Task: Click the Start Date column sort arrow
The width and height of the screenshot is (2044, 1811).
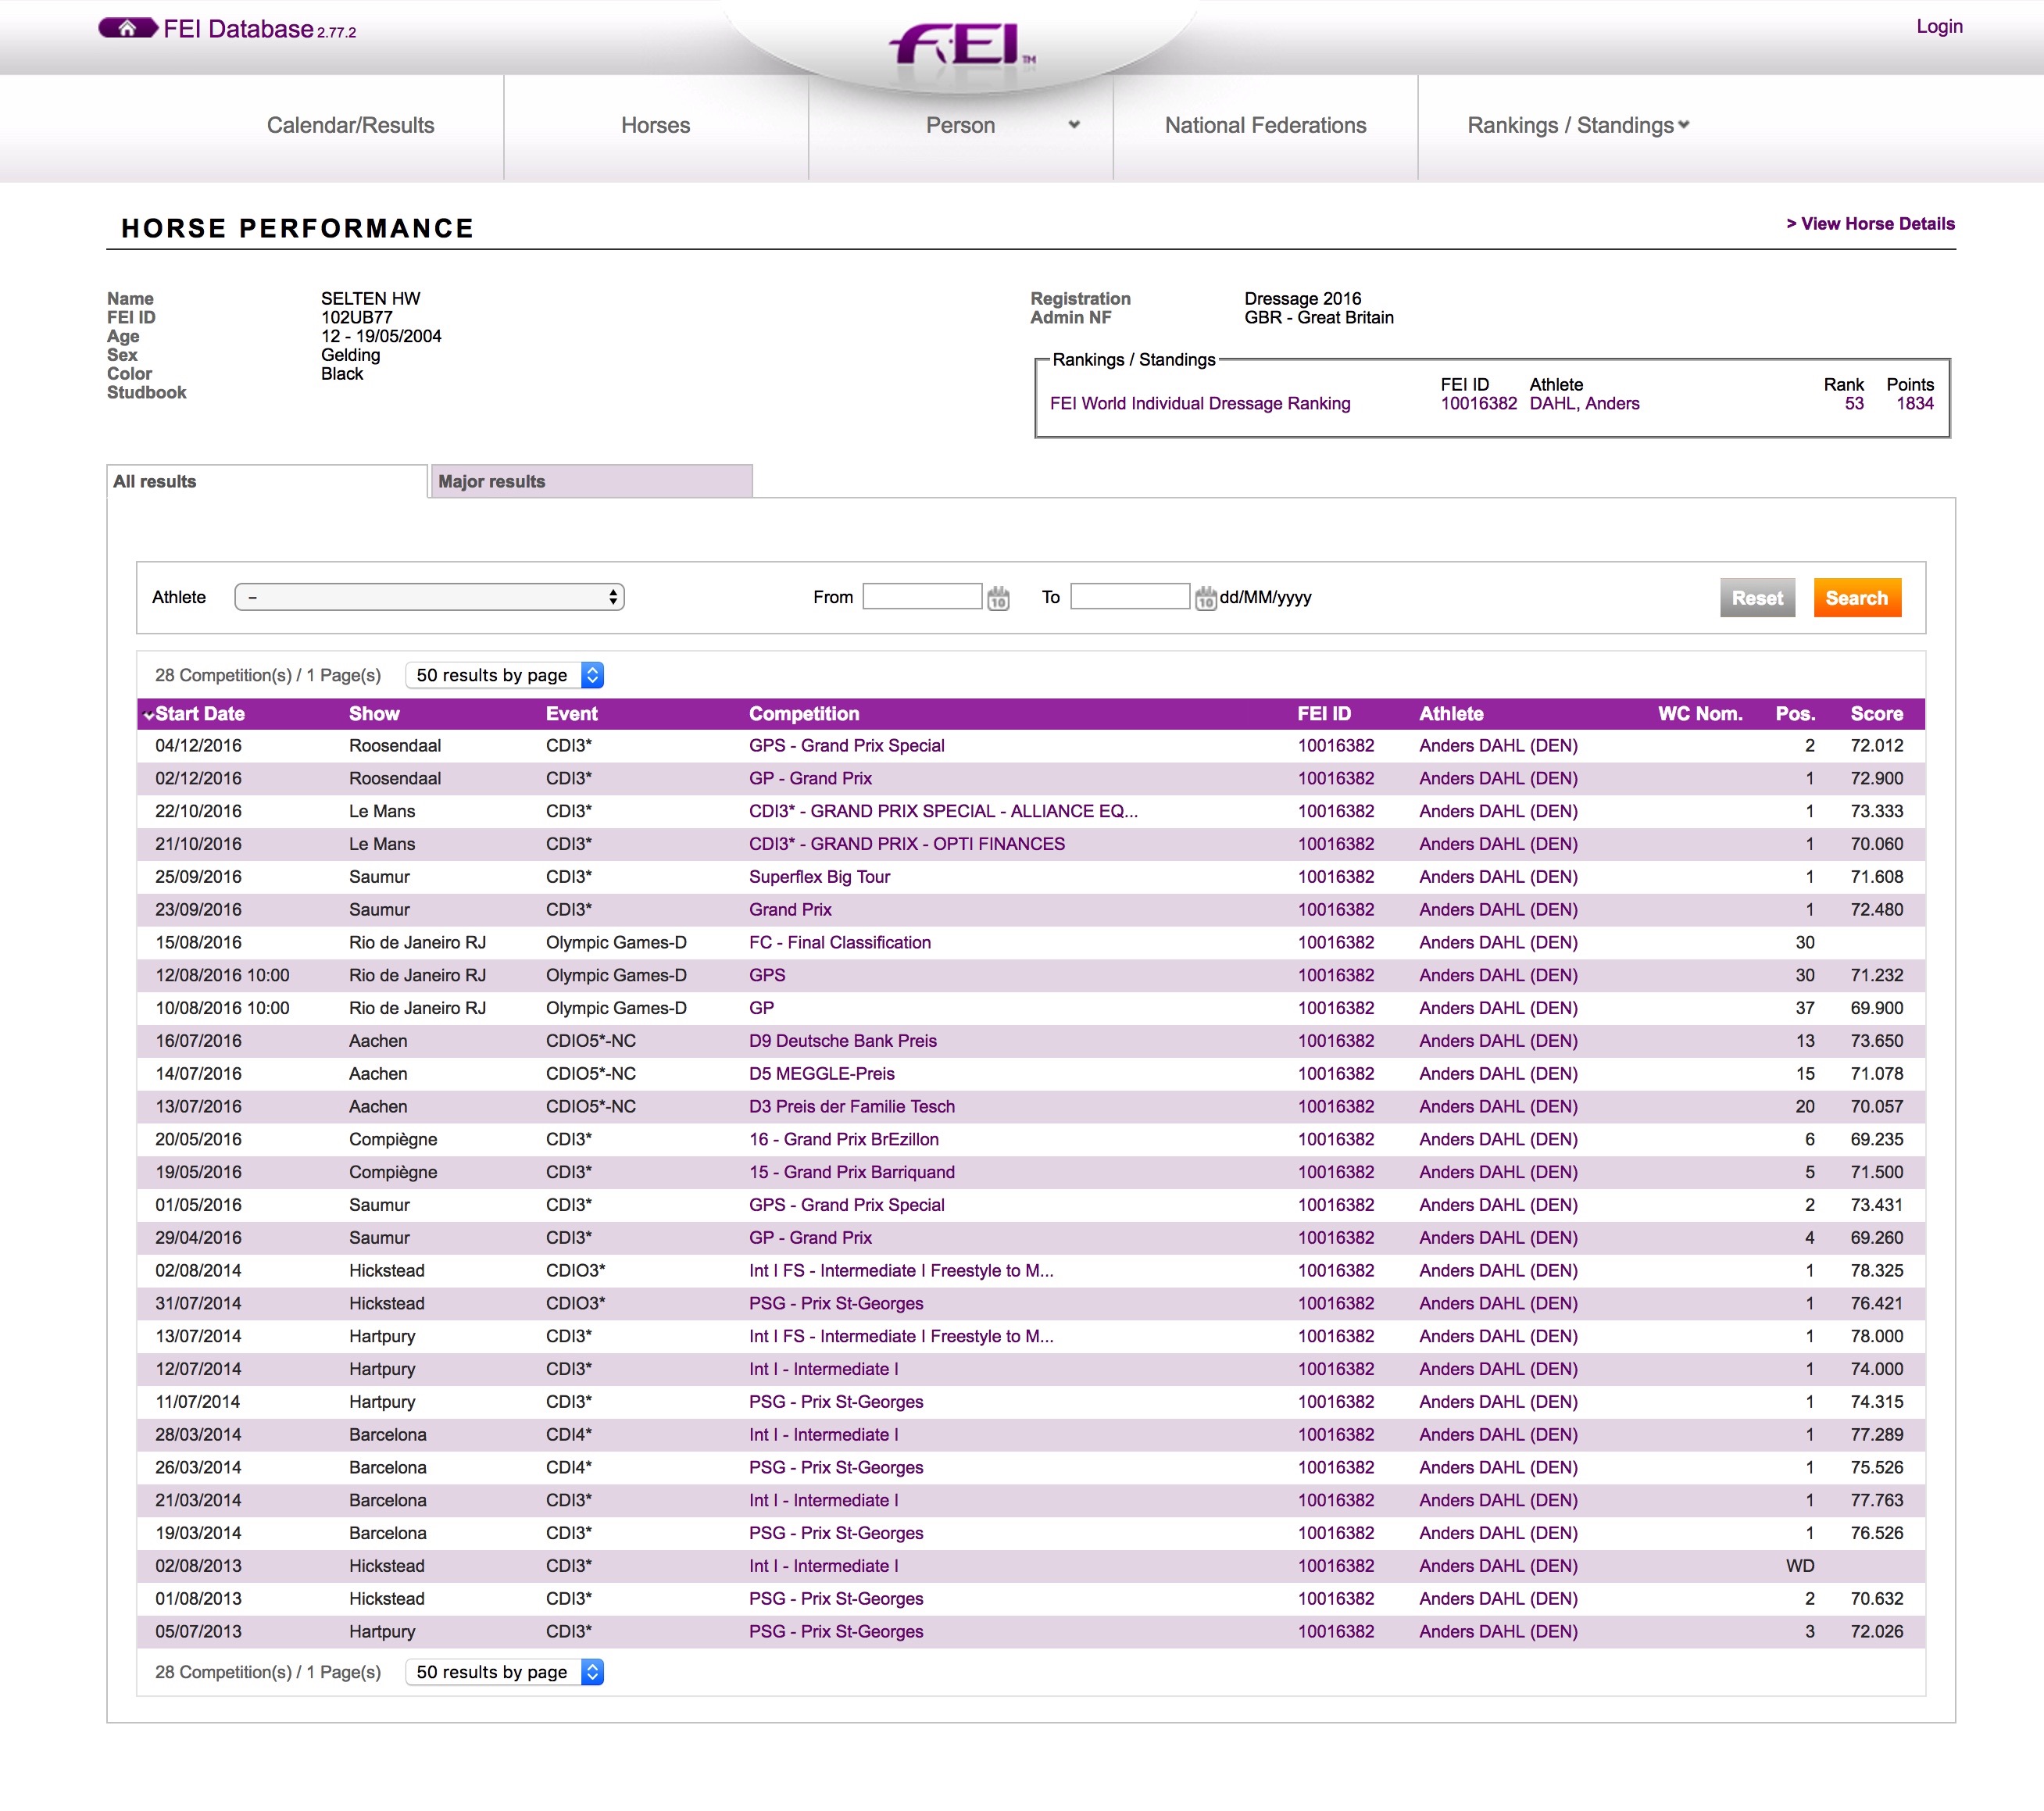Action: [148, 714]
